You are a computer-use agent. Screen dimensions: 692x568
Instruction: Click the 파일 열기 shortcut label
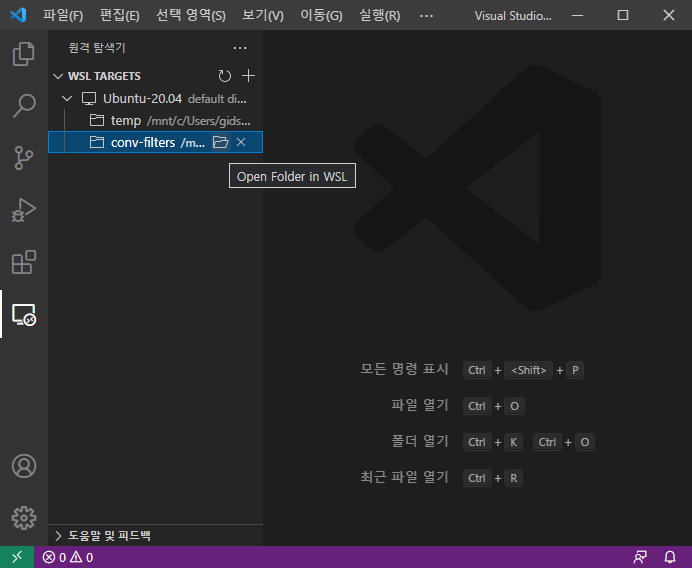tap(420, 405)
